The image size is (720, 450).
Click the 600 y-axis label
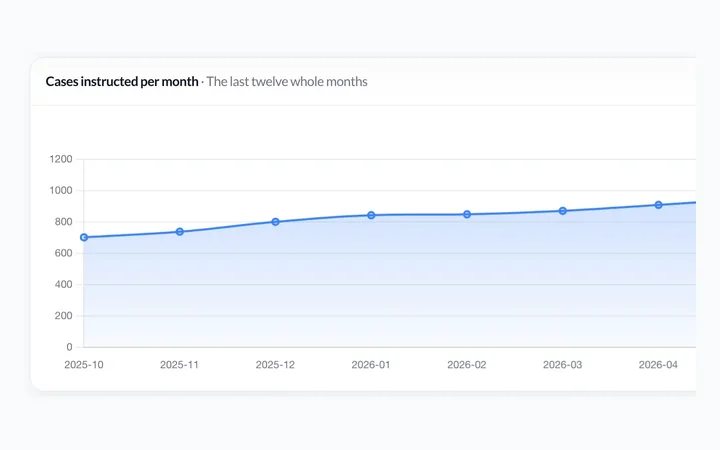pyautogui.click(x=63, y=253)
